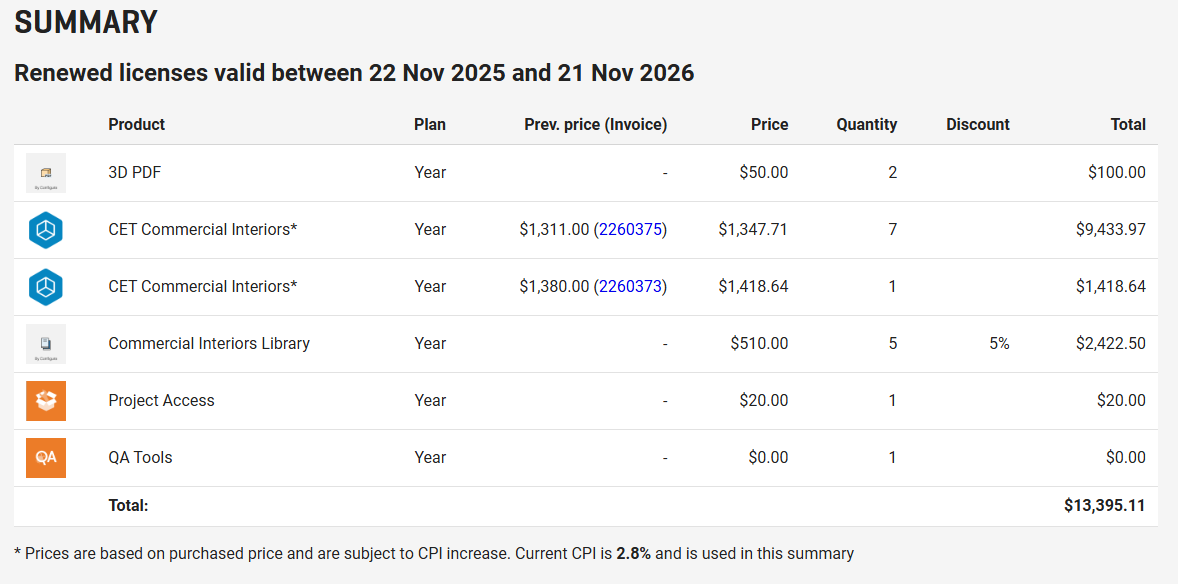Open invoice link 2260373
Image resolution: width=1178 pixels, height=584 pixels.
pos(630,286)
